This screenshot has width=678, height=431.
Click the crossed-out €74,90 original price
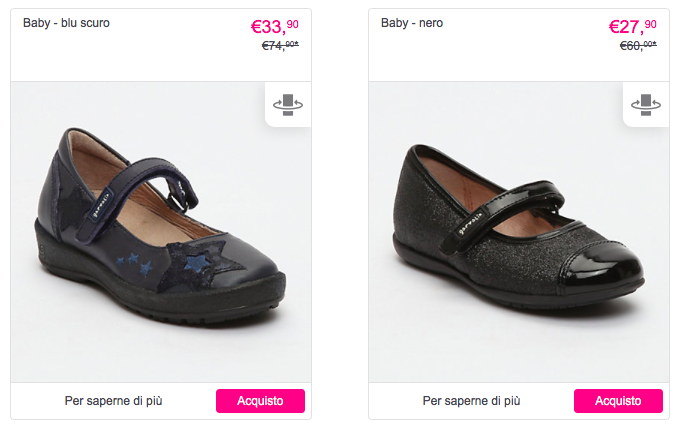[x=280, y=46]
